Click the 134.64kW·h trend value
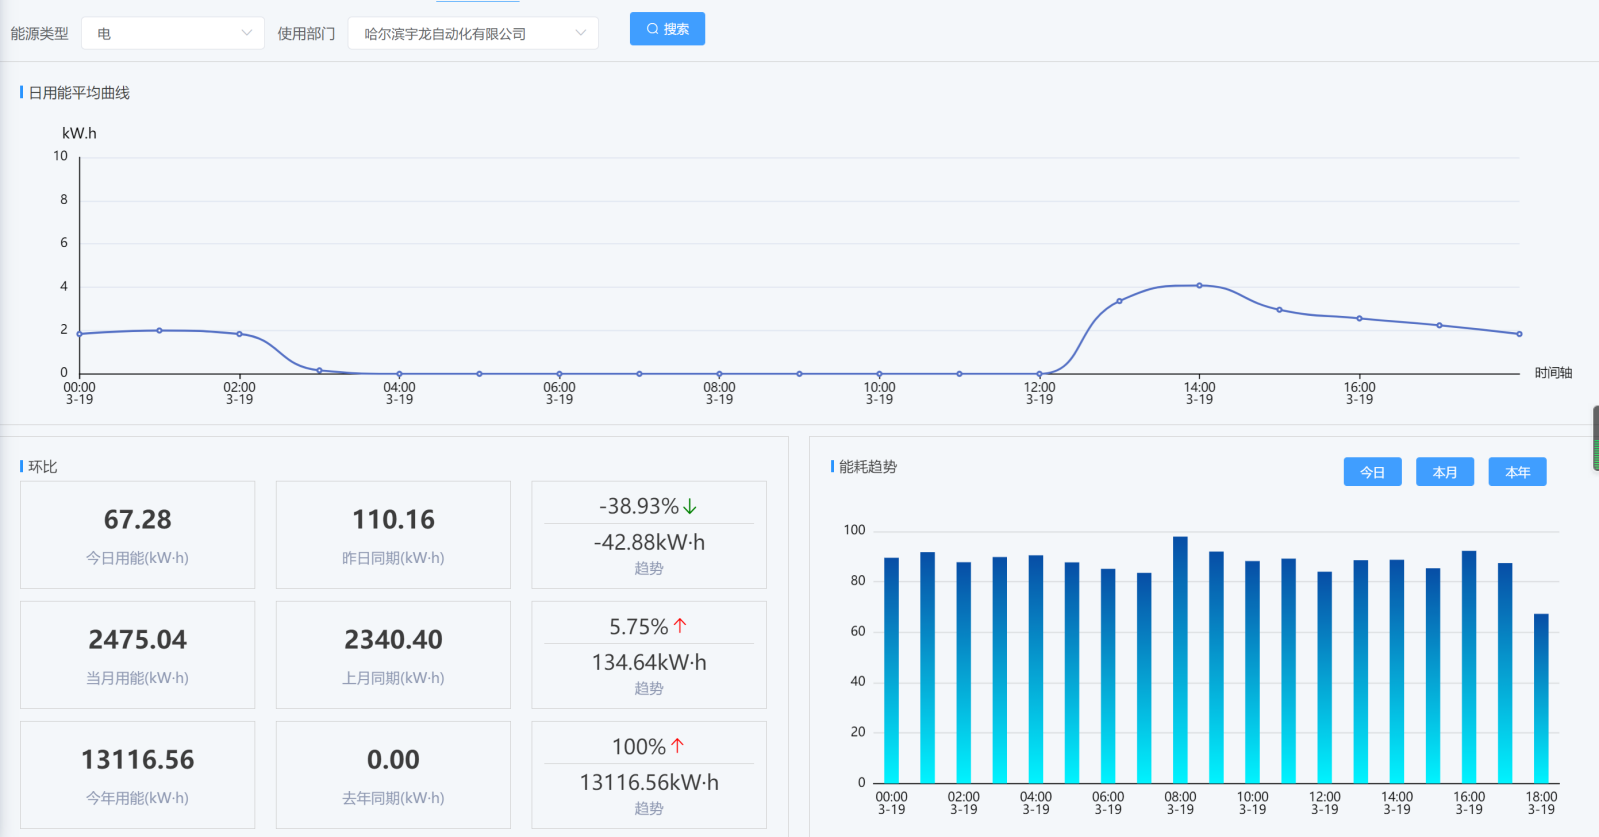Image resolution: width=1599 pixels, height=837 pixels. [649, 662]
